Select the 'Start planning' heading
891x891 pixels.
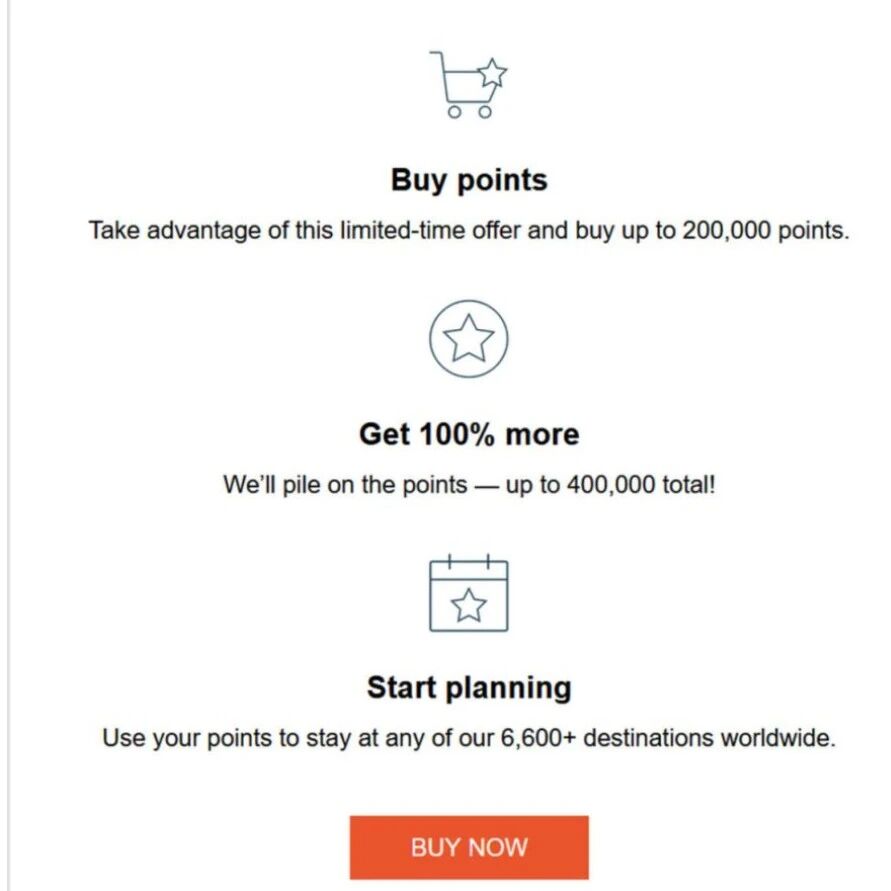click(x=469, y=688)
